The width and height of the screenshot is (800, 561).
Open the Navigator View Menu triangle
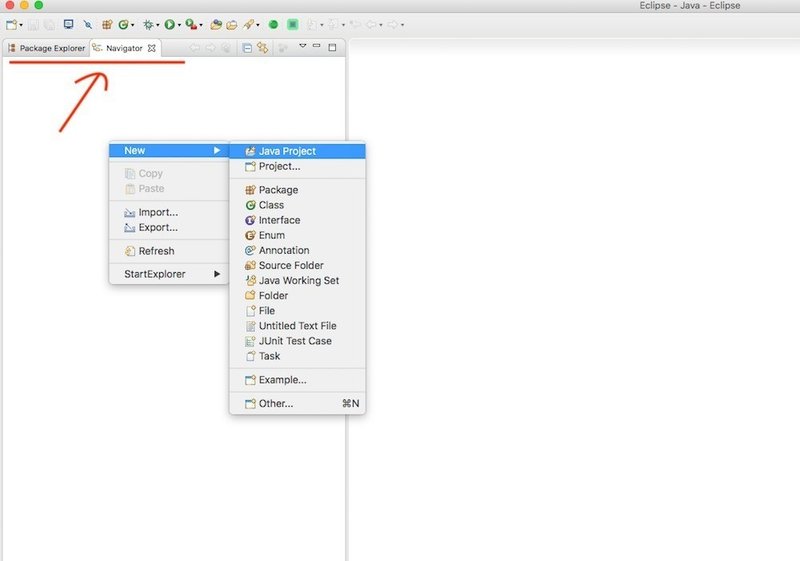[x=303, y=46]
